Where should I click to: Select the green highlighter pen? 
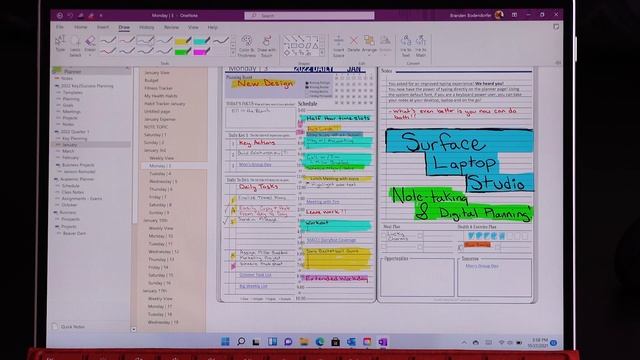click(x=183, y=51)
